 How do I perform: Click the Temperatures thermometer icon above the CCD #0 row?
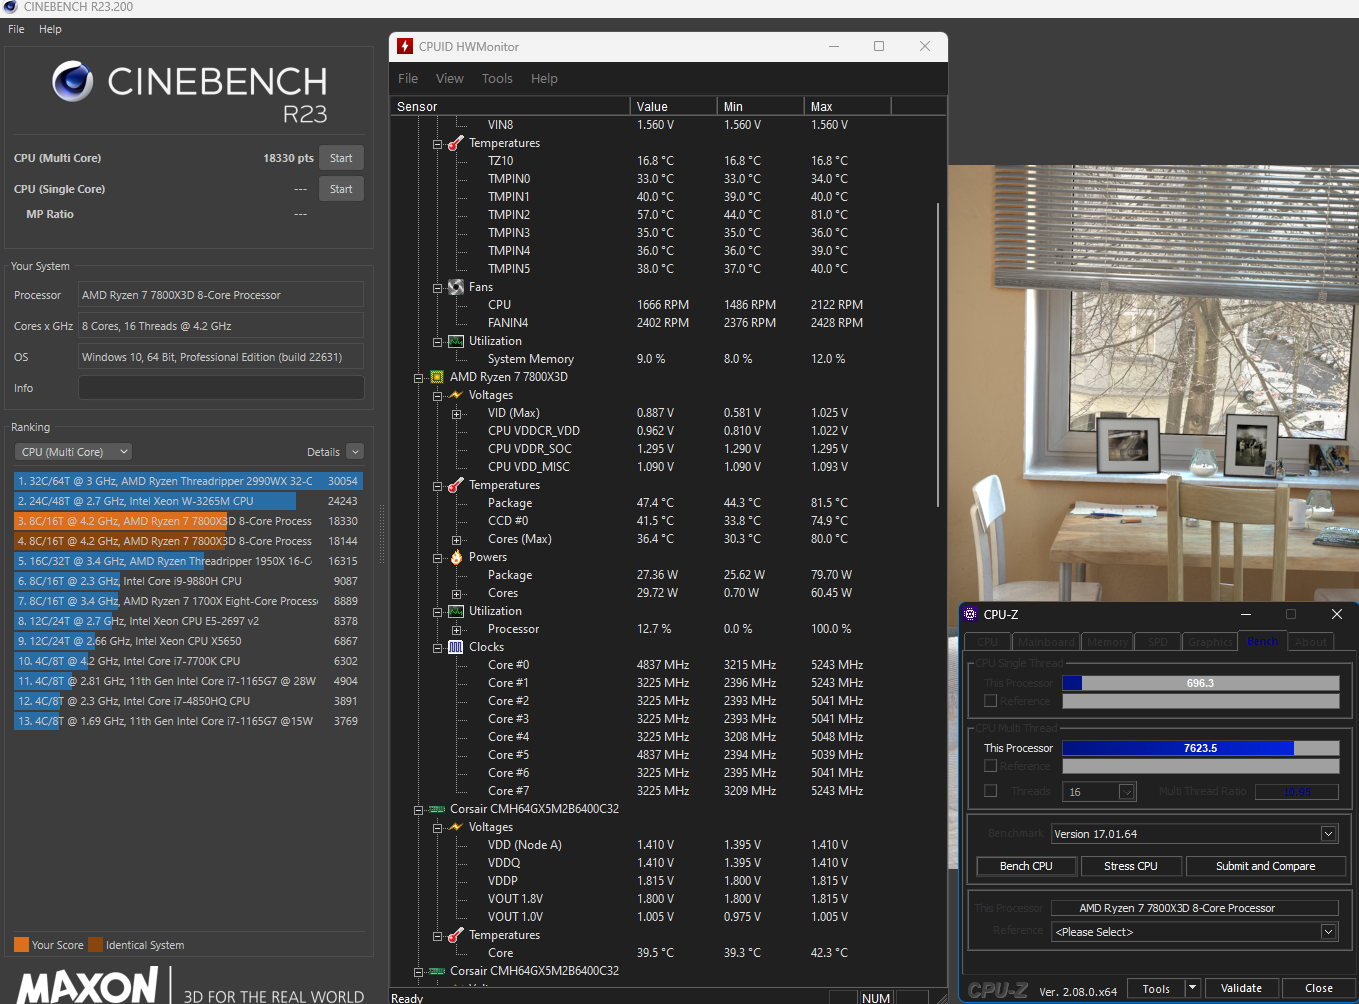(x=456, y=485)
